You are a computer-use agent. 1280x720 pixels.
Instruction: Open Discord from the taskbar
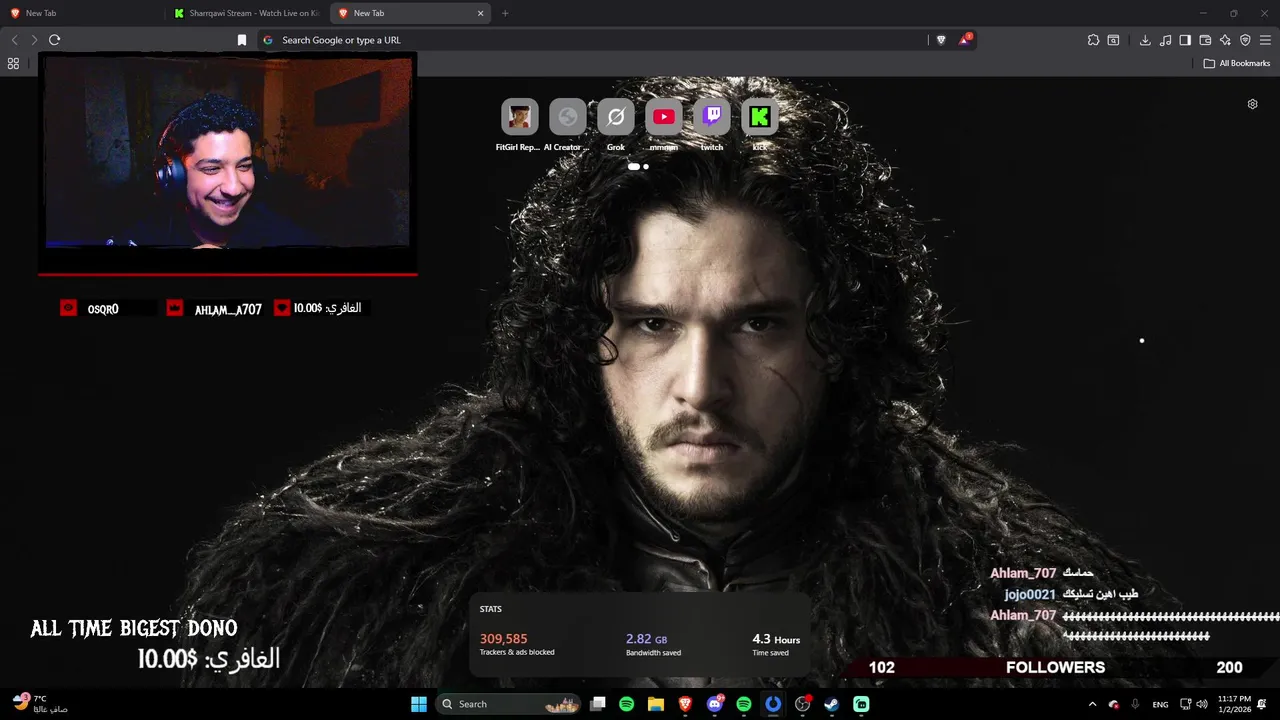click(715, 704)
